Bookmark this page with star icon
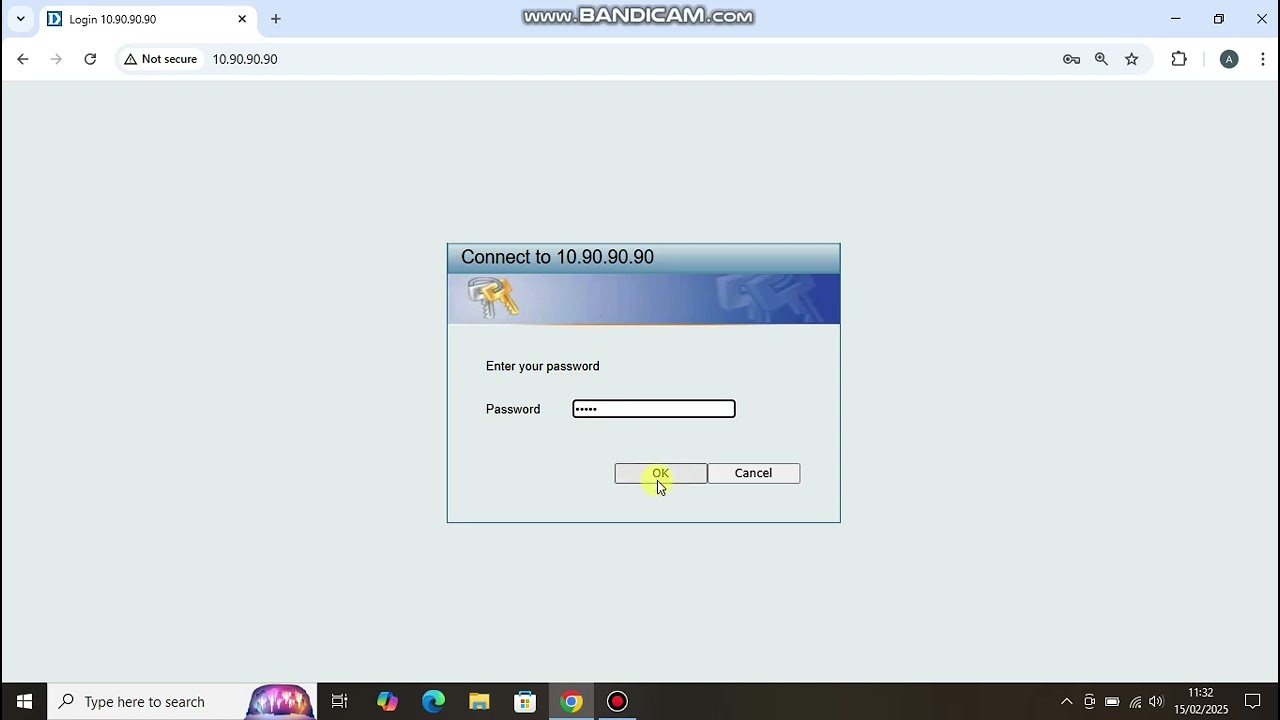 coord(1131,59)
